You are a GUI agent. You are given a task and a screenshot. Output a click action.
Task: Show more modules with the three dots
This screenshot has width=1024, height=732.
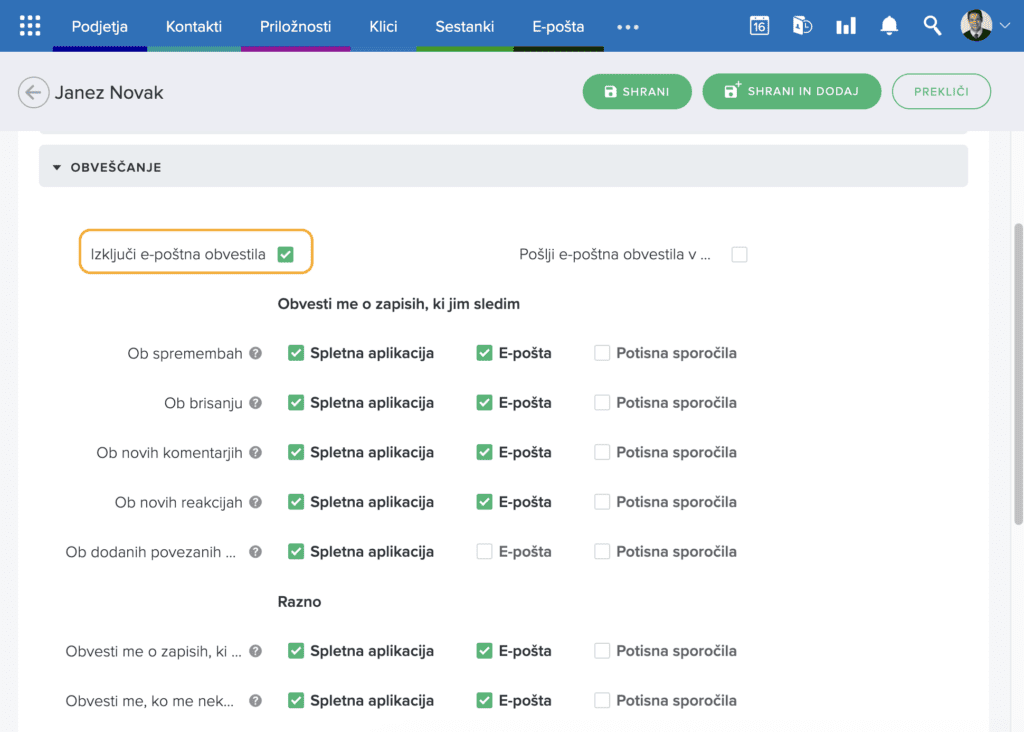click(x=628, y=27)
